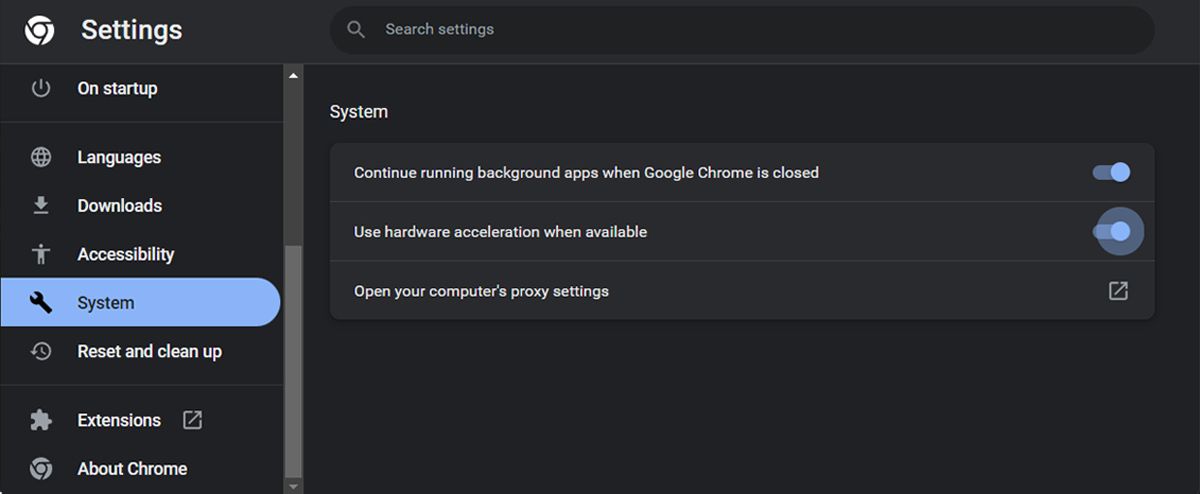Click the sidebar scrollbar up arrow
This screenshot has width=1200, height=494.
point(293,76)
